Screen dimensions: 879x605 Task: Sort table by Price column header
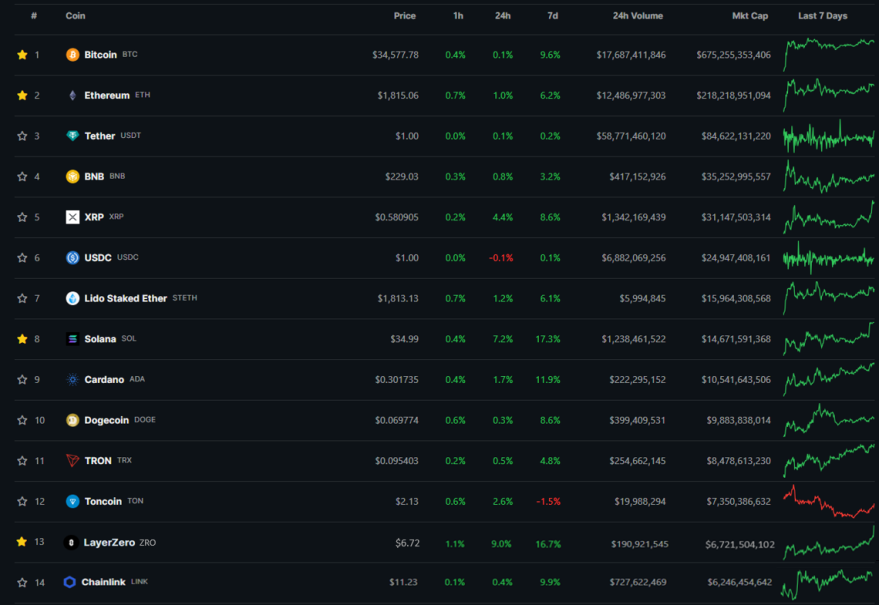coord(405,16)
